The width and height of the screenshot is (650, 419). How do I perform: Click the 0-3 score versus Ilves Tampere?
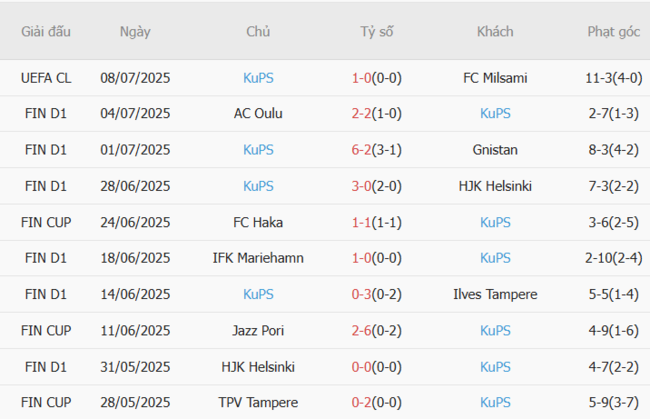coord(363,294)
